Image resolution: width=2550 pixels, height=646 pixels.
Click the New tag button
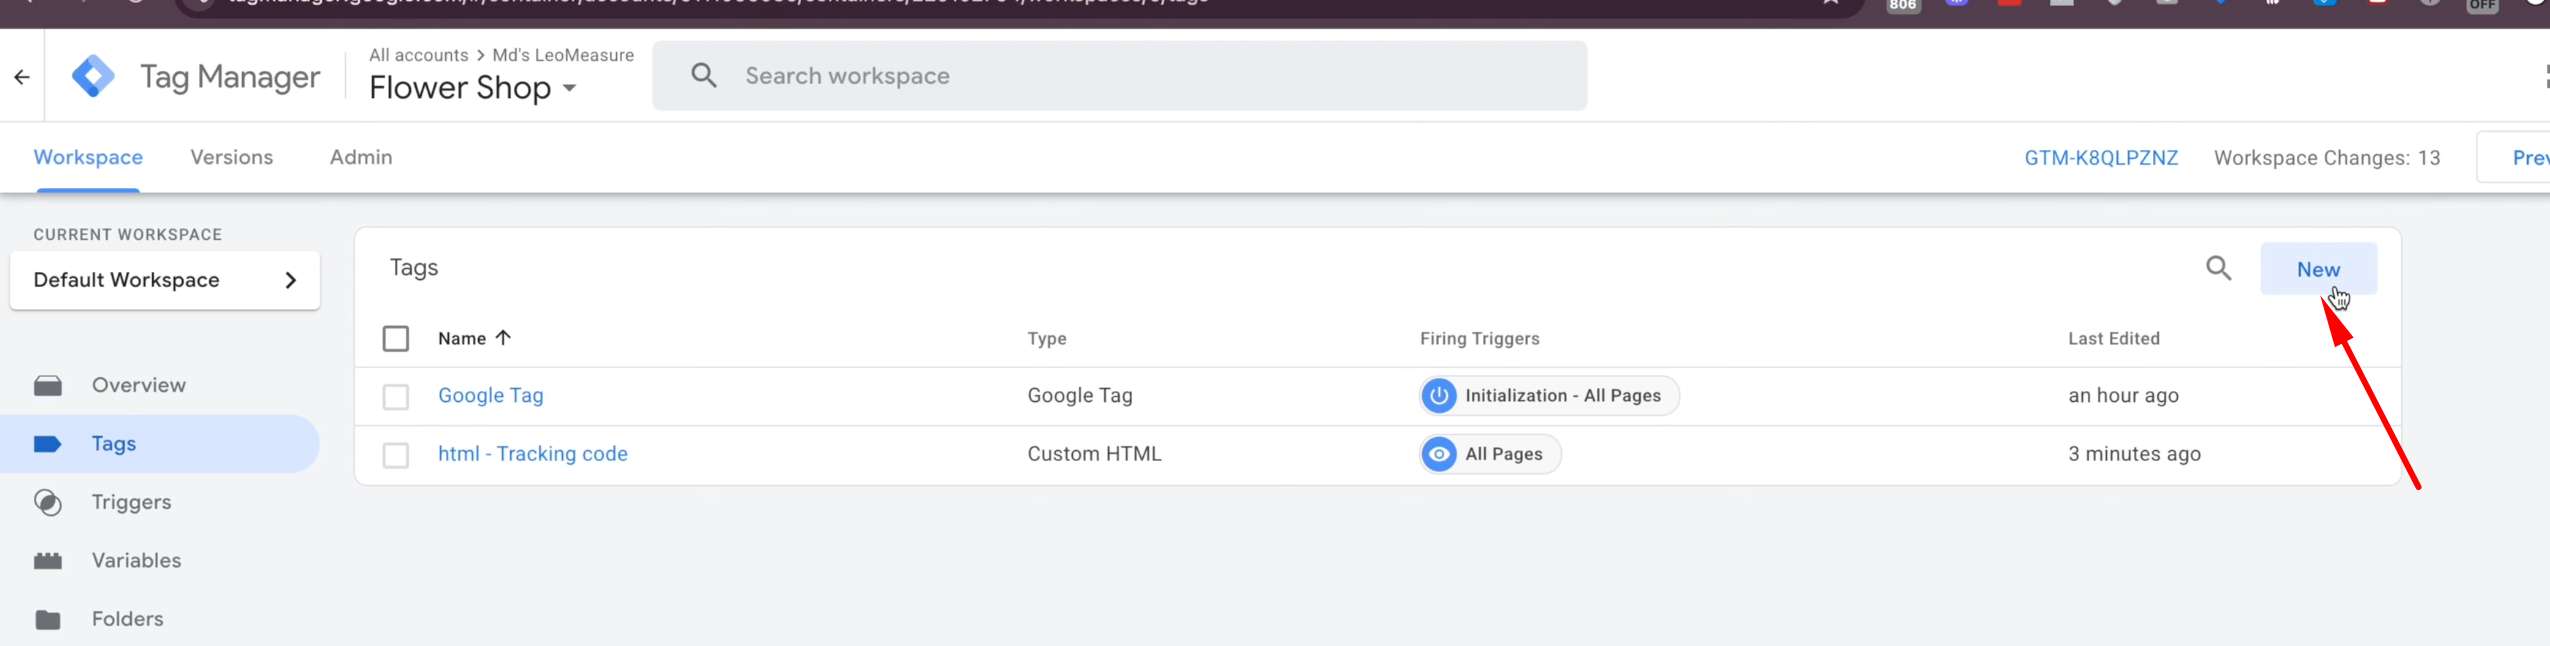tap(2317, 269)
